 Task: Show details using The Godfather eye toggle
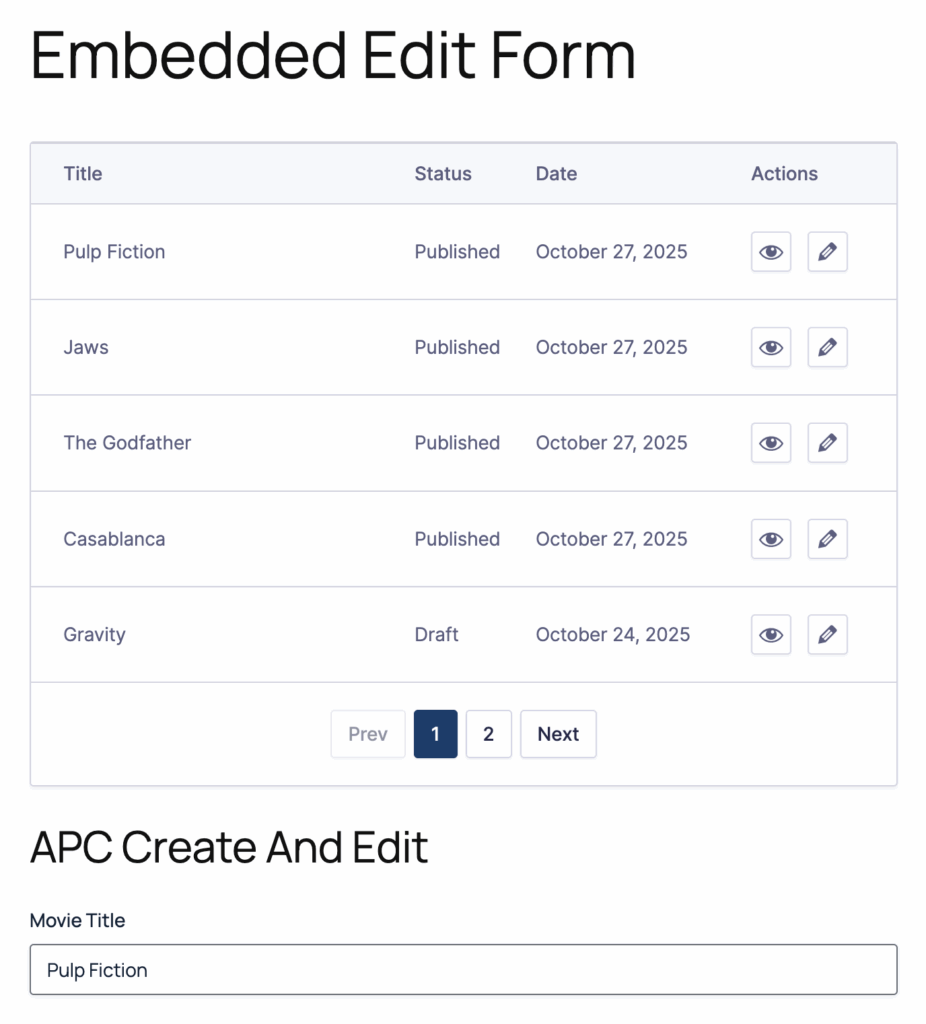click(770, 443)
